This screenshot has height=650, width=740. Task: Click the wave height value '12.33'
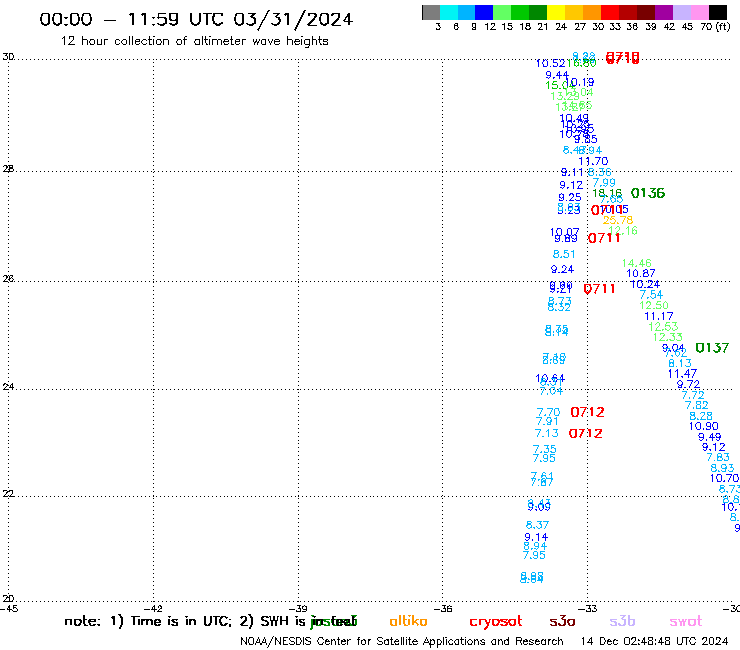tap(667, 337)
